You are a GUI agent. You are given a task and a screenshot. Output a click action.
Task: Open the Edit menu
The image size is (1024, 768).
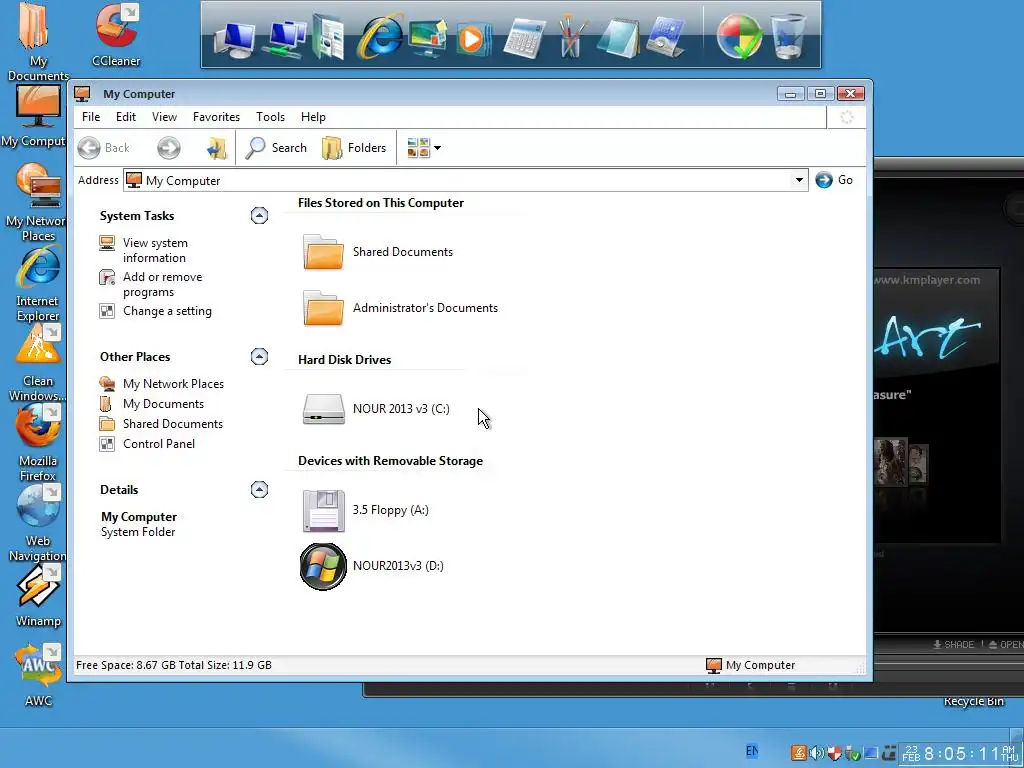tap(126, 117)
